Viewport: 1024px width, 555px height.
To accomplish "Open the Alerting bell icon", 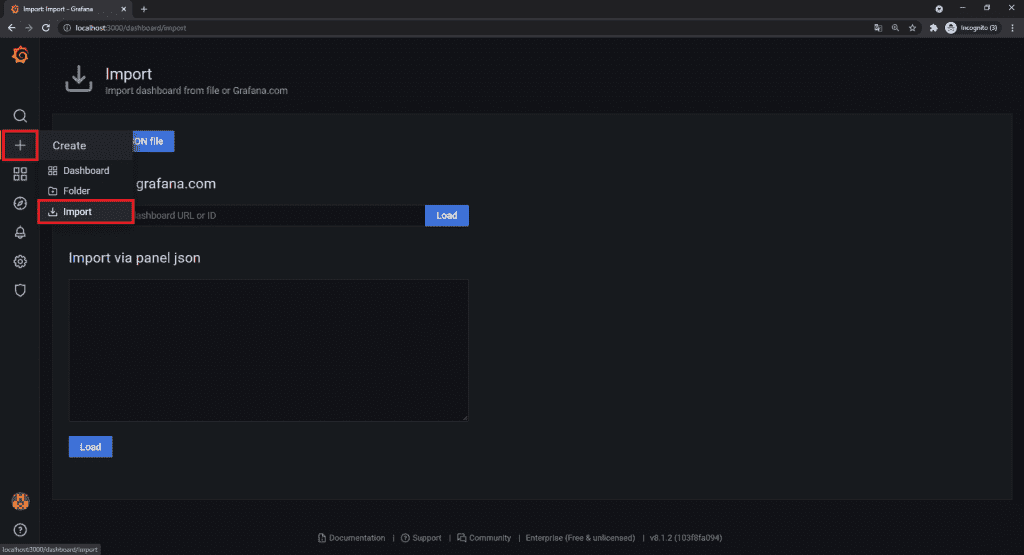I will tap(20, 232).
